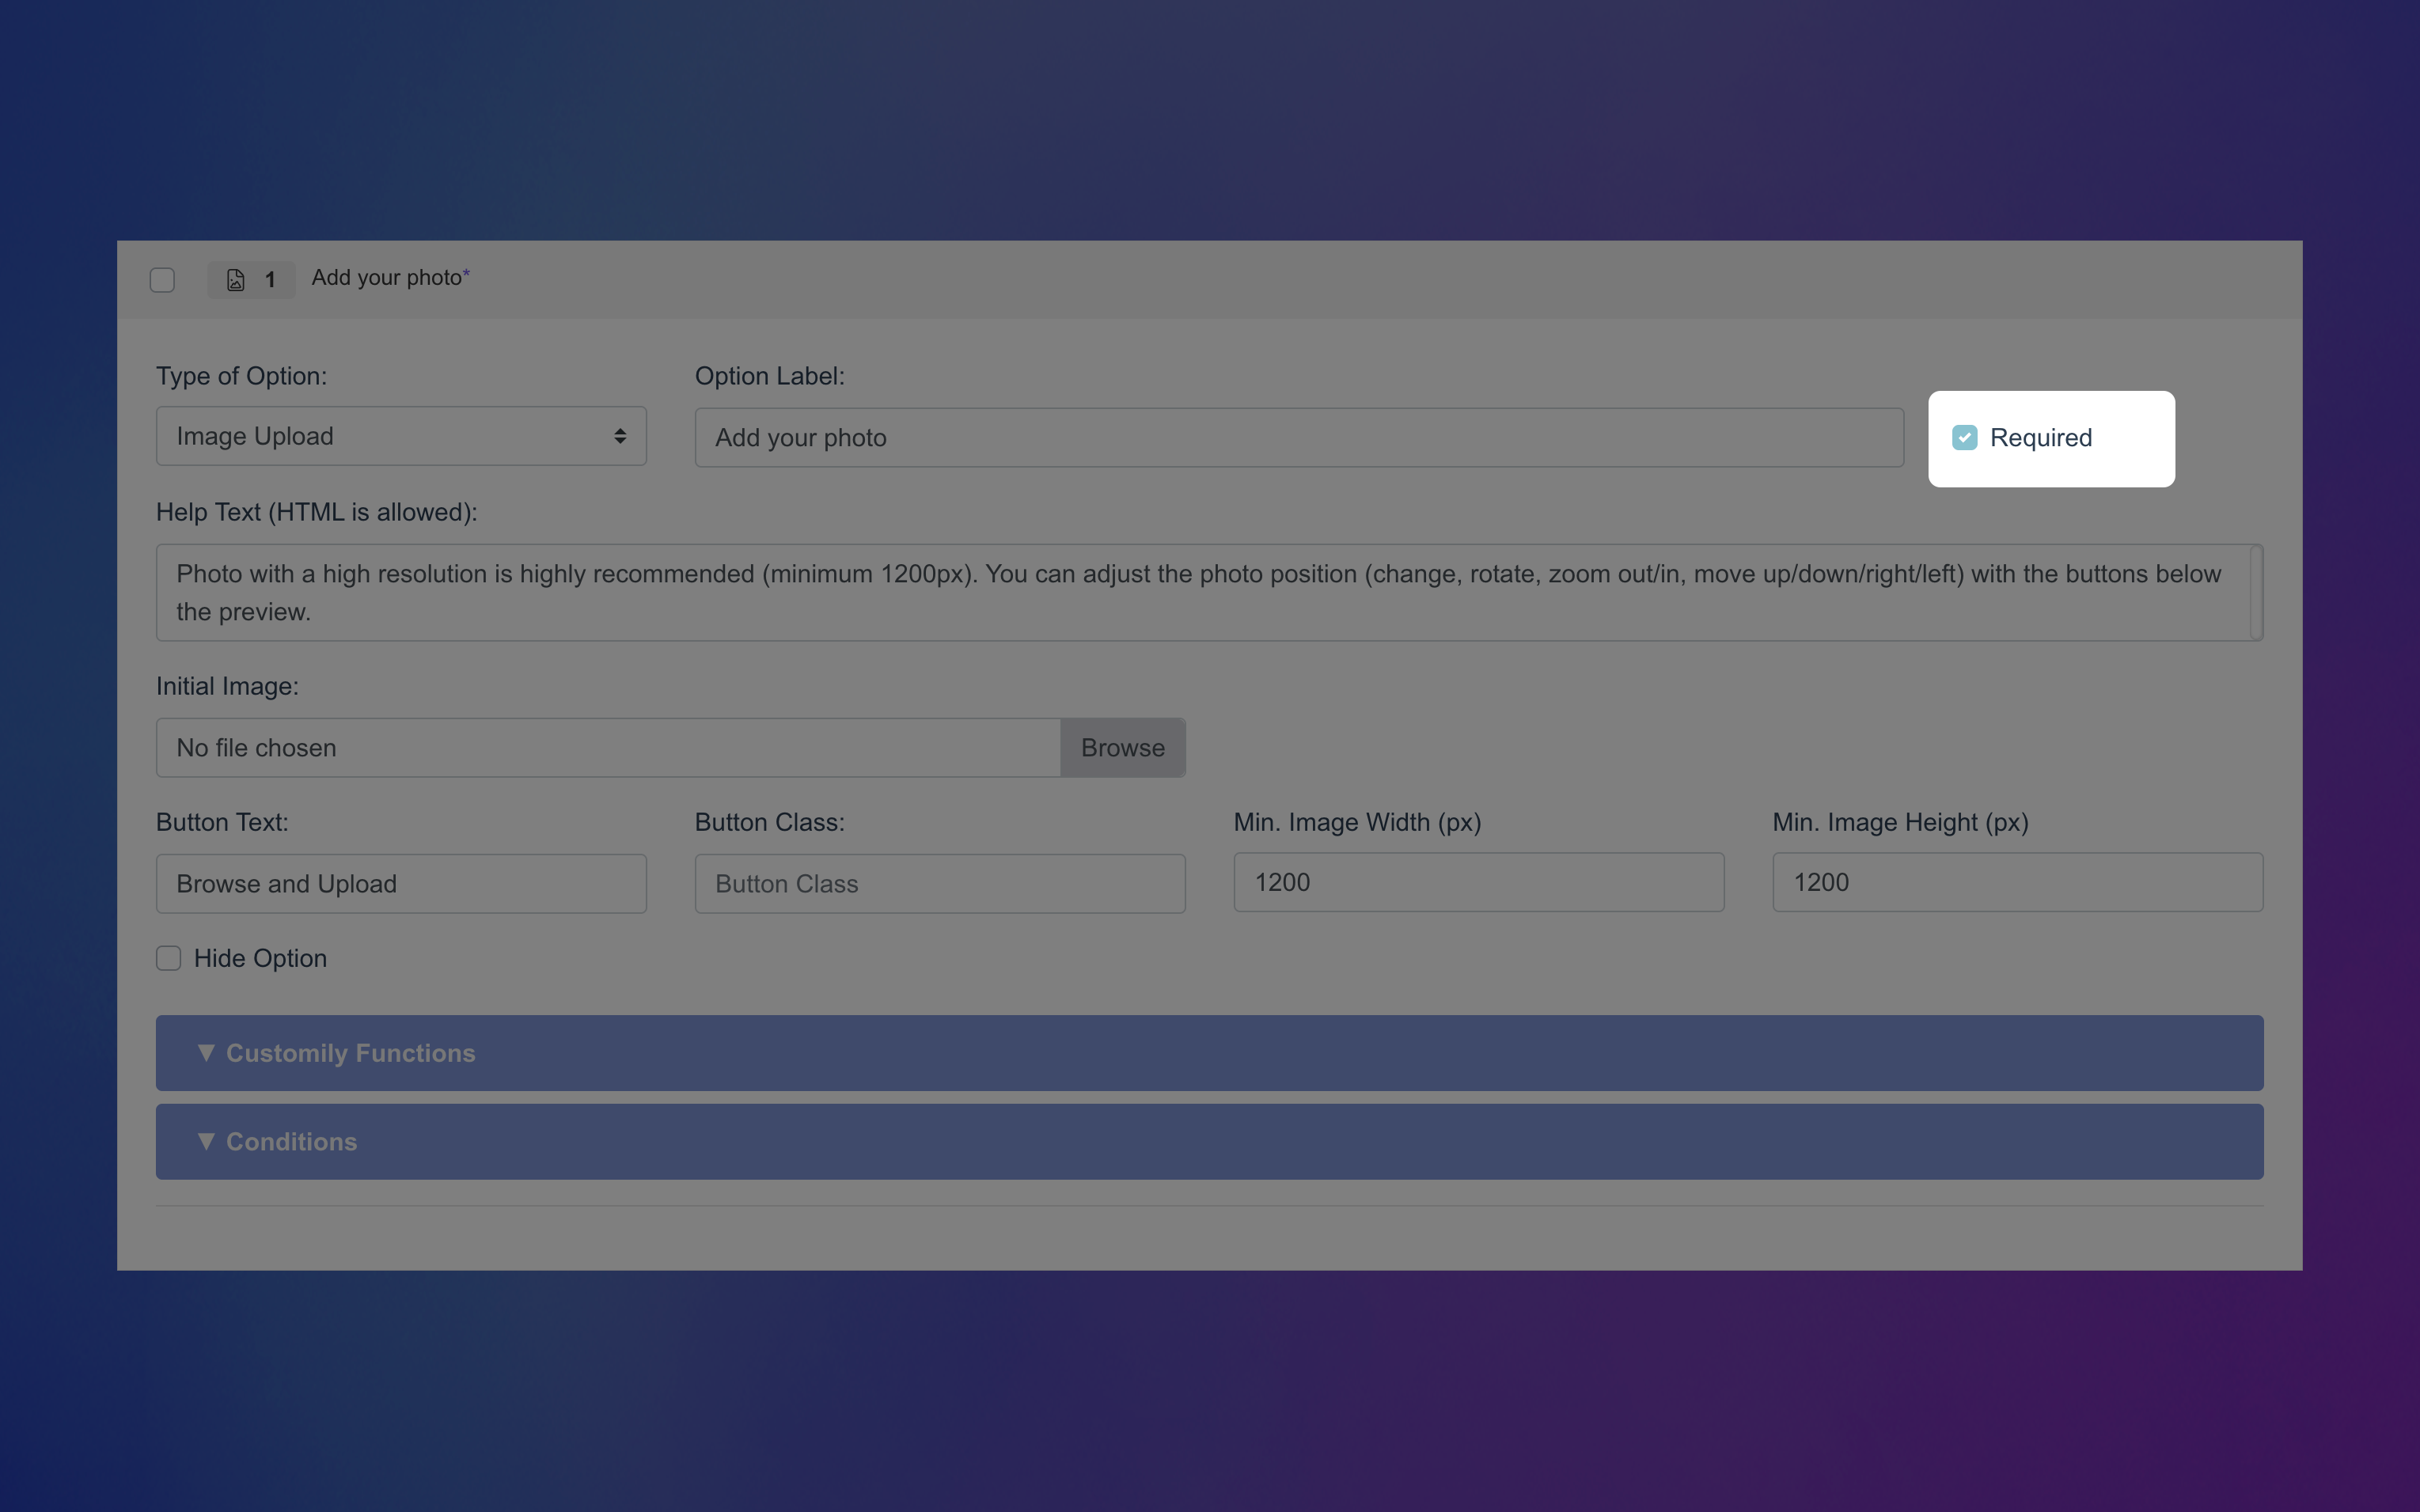2420x1512 pixels.
Task: Click inside the Help Text textarea
Action: pos(1200,592)
